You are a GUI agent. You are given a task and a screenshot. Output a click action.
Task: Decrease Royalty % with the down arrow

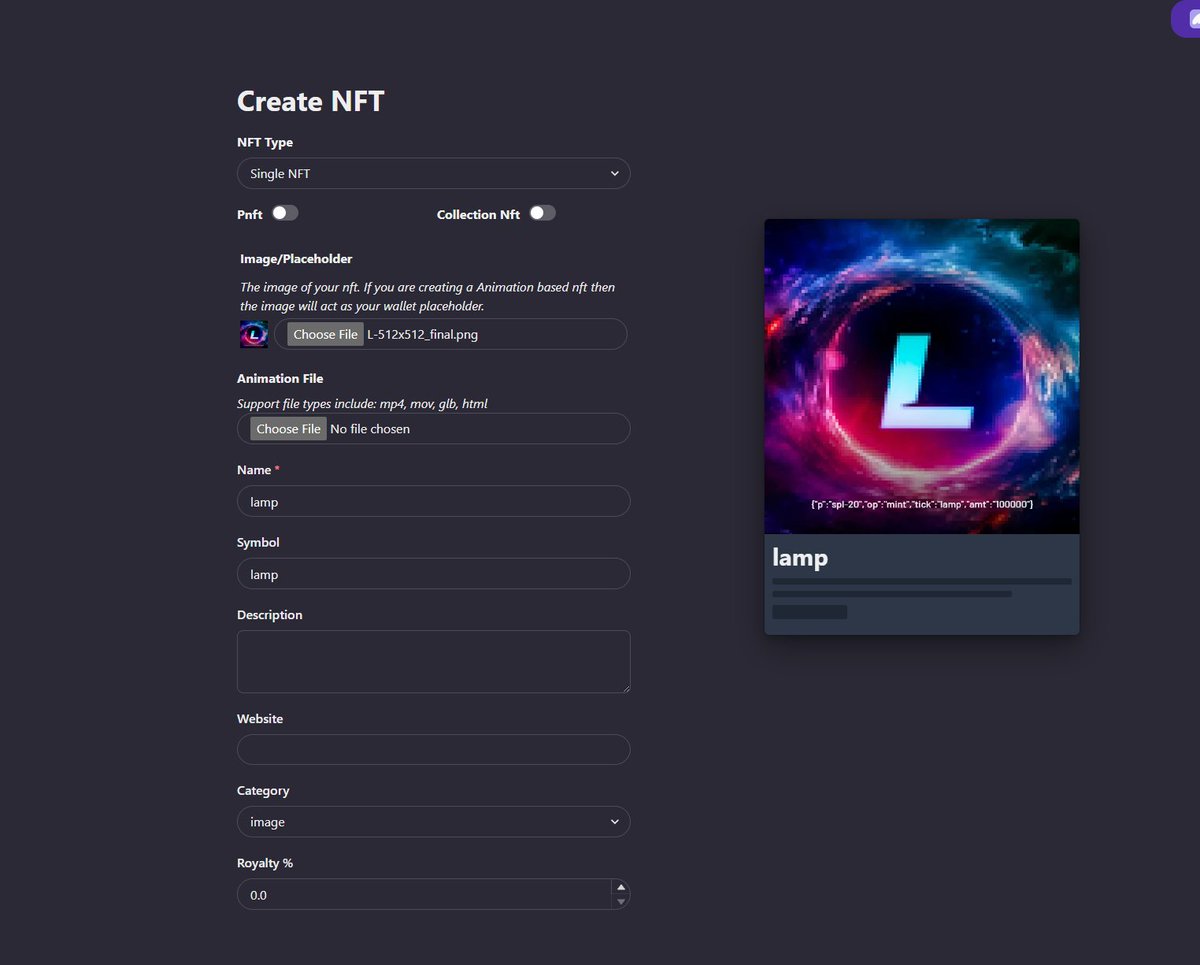coord(620,902)
